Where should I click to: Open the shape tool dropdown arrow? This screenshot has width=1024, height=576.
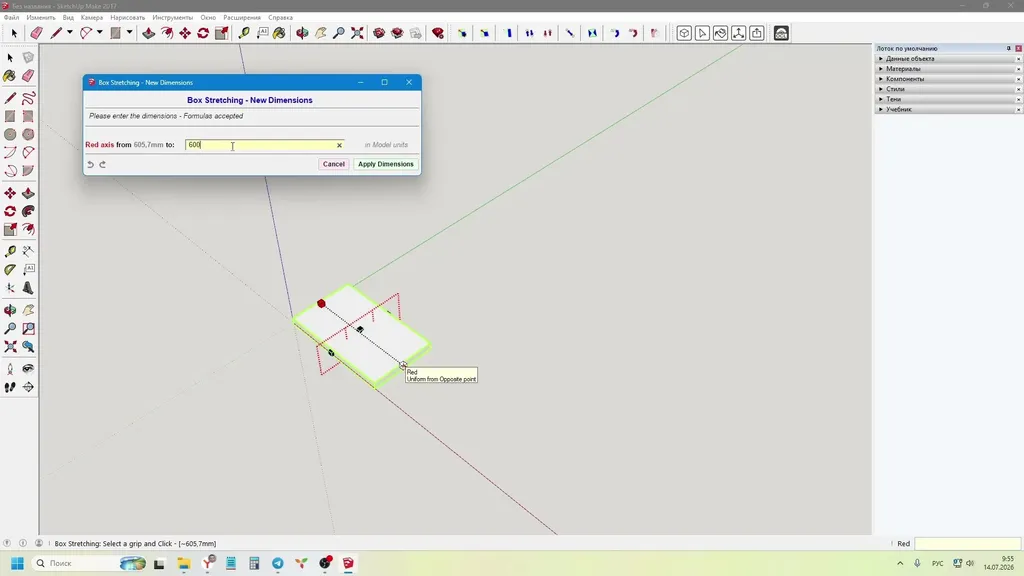point(129,33)
